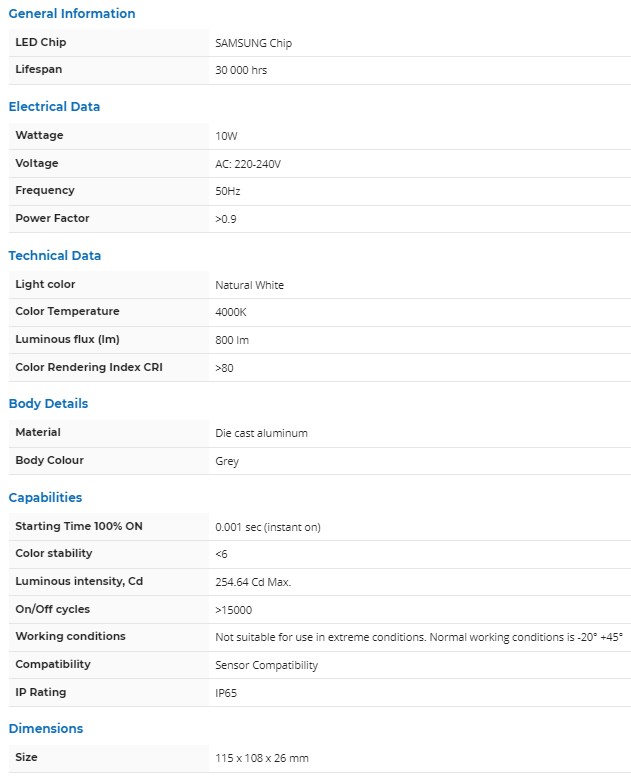
Task: Select the Starting Time 100% ON label
Action: [79, 526]
